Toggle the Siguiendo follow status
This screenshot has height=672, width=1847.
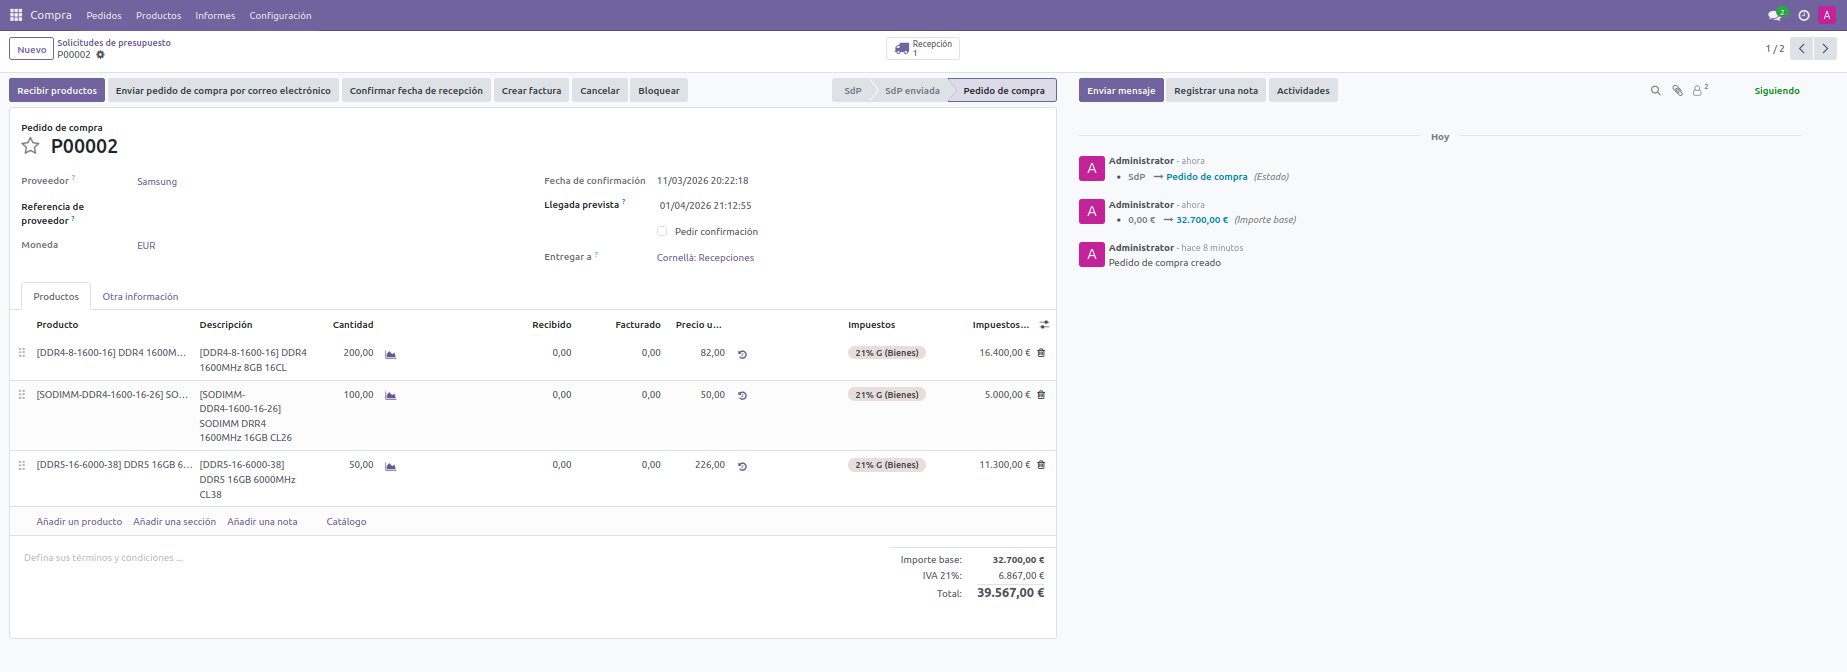pyautogui.click(x=1776, y=91)
